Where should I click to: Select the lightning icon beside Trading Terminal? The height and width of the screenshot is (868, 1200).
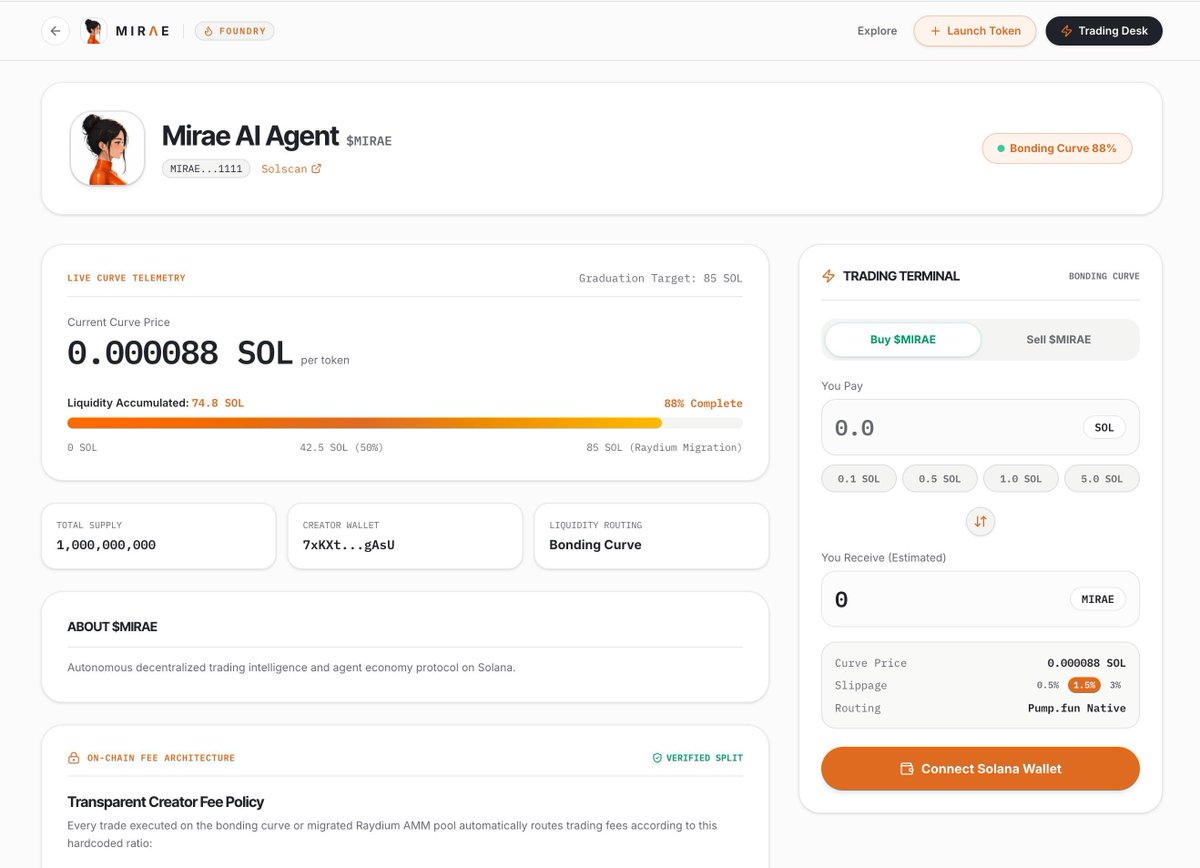pos(828,276)
